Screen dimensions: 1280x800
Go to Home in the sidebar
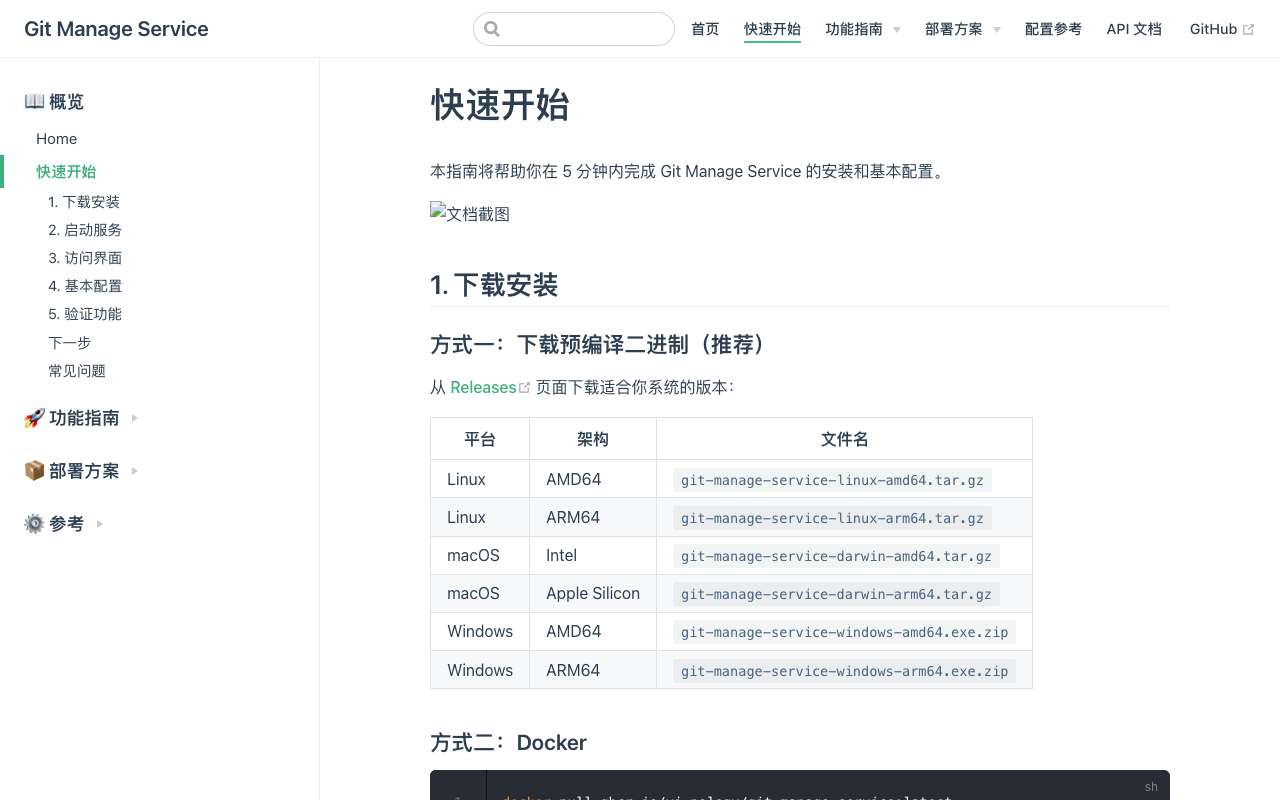[x=56, y=139]
